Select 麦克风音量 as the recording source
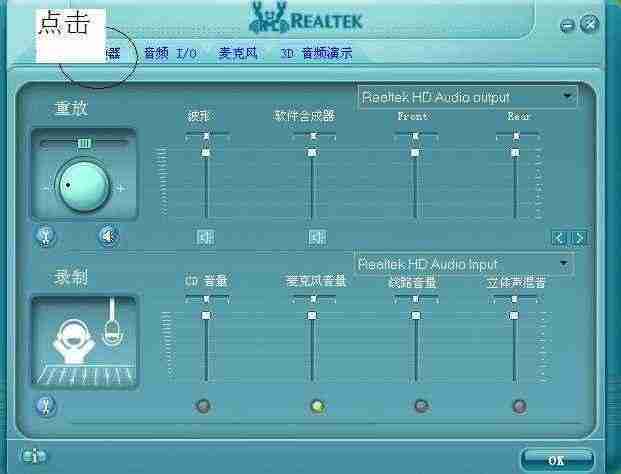621x474 pixels. [318, 406]
